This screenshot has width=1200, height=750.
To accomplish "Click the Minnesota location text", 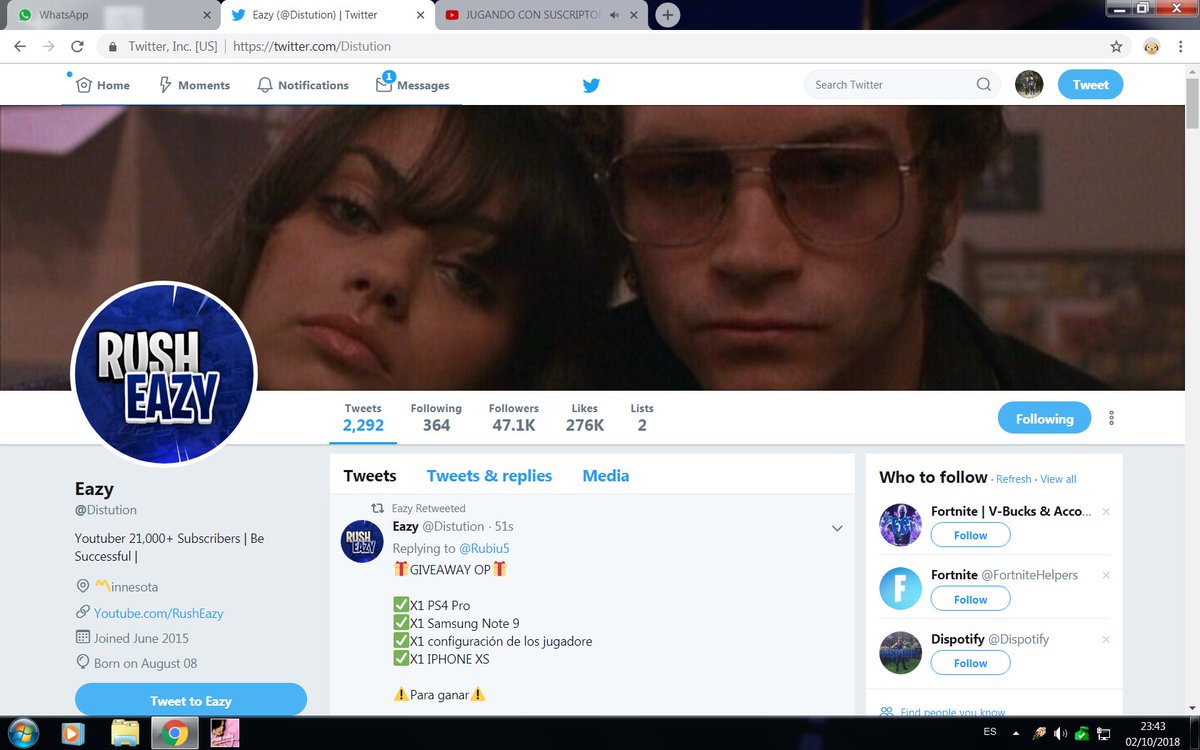I will click(126, 586).
